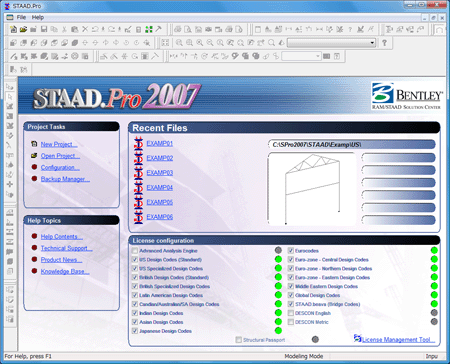Toggle Advanced Analysis Engine checkbox
450x364 pixels.
click(135, 251)
